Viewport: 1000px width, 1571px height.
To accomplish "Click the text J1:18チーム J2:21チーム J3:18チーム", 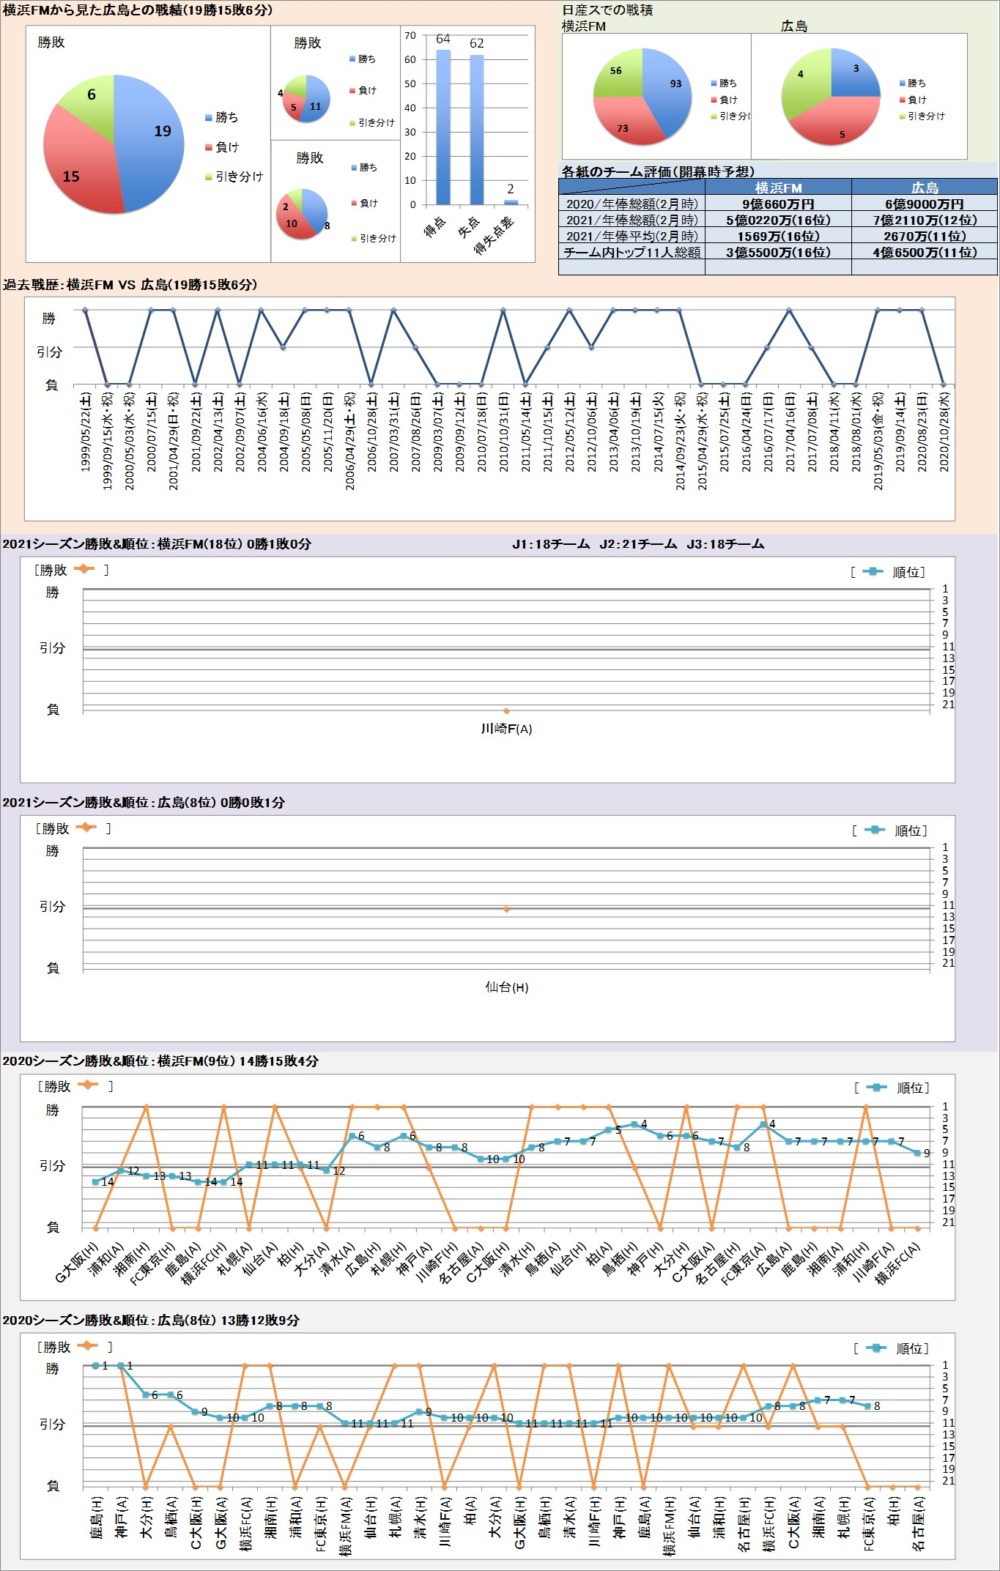I will tap(638, 544).
